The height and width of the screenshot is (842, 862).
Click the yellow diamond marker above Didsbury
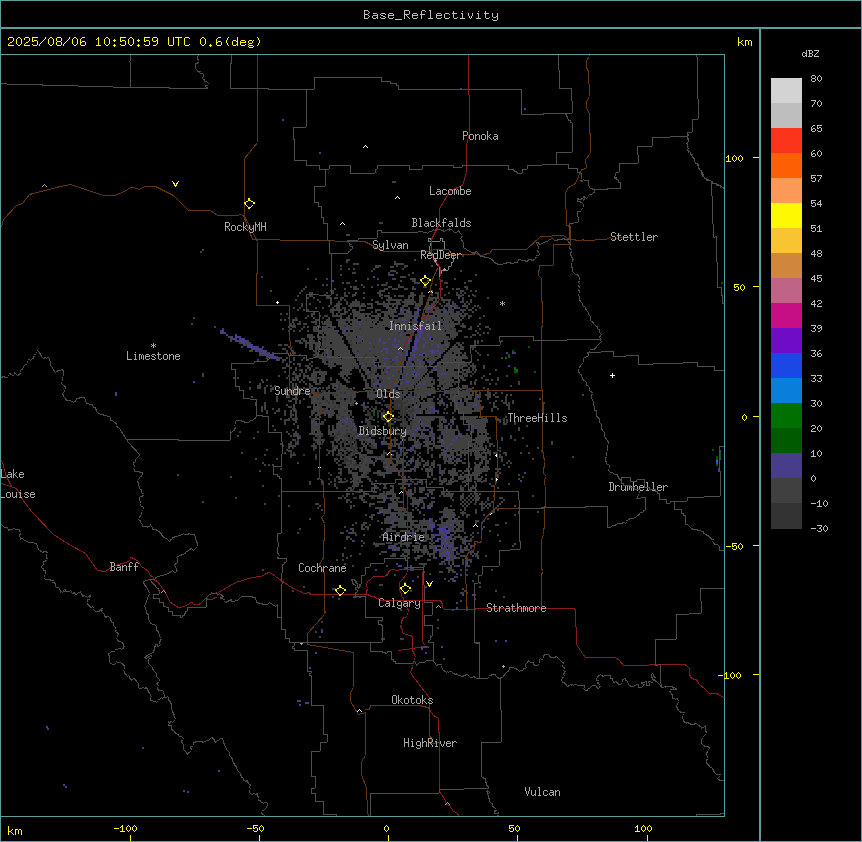(x=388, y=417)
